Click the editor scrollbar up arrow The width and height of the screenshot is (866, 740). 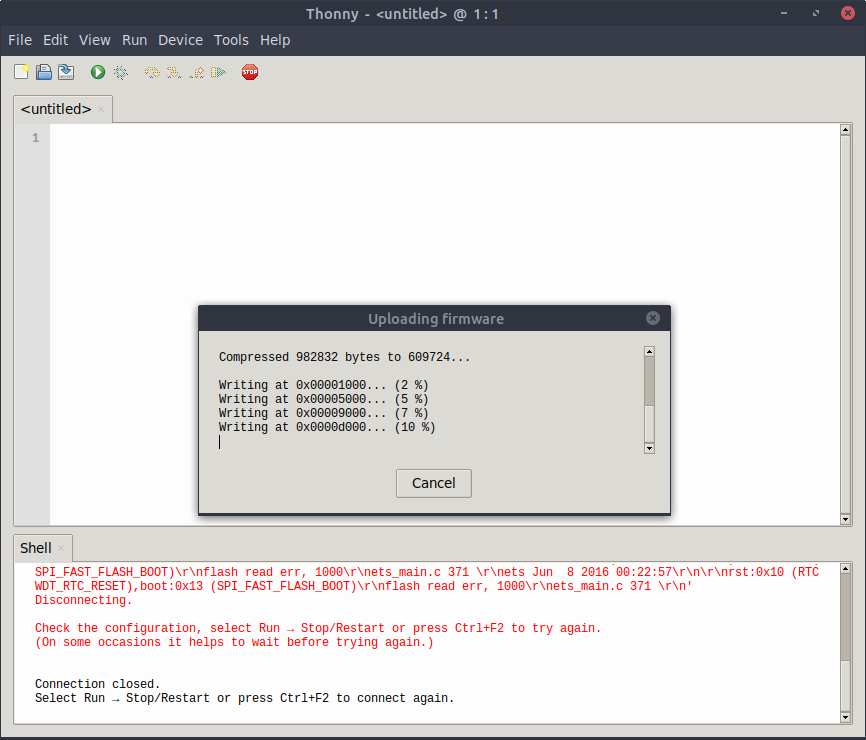coord(845,130)
